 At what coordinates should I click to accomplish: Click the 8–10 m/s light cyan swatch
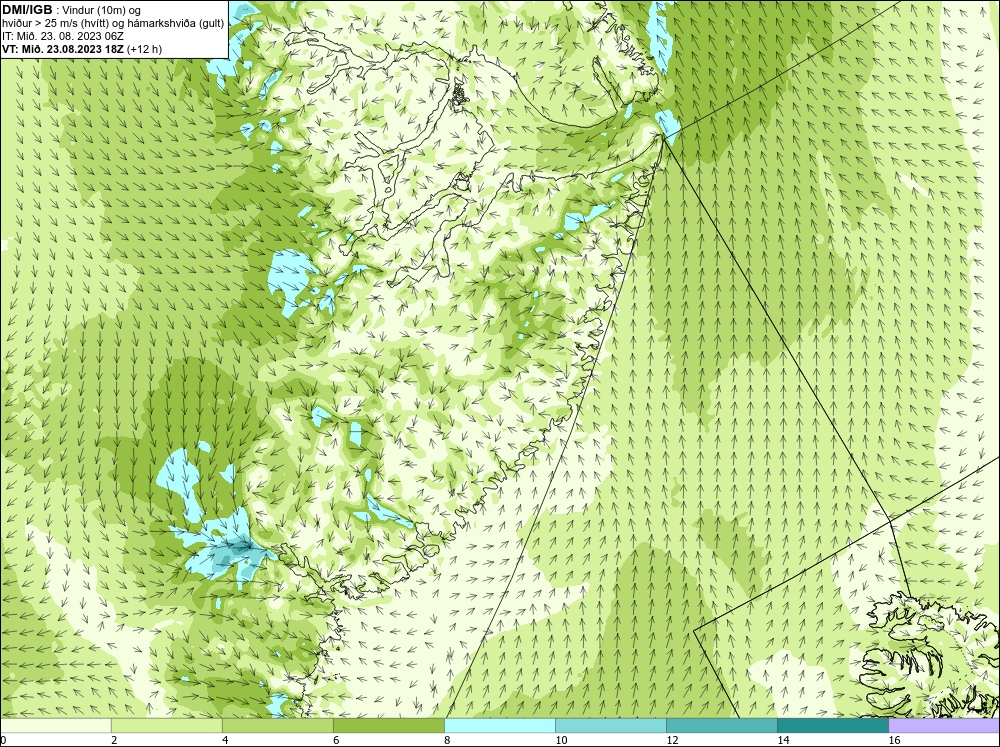pos(500,725)
